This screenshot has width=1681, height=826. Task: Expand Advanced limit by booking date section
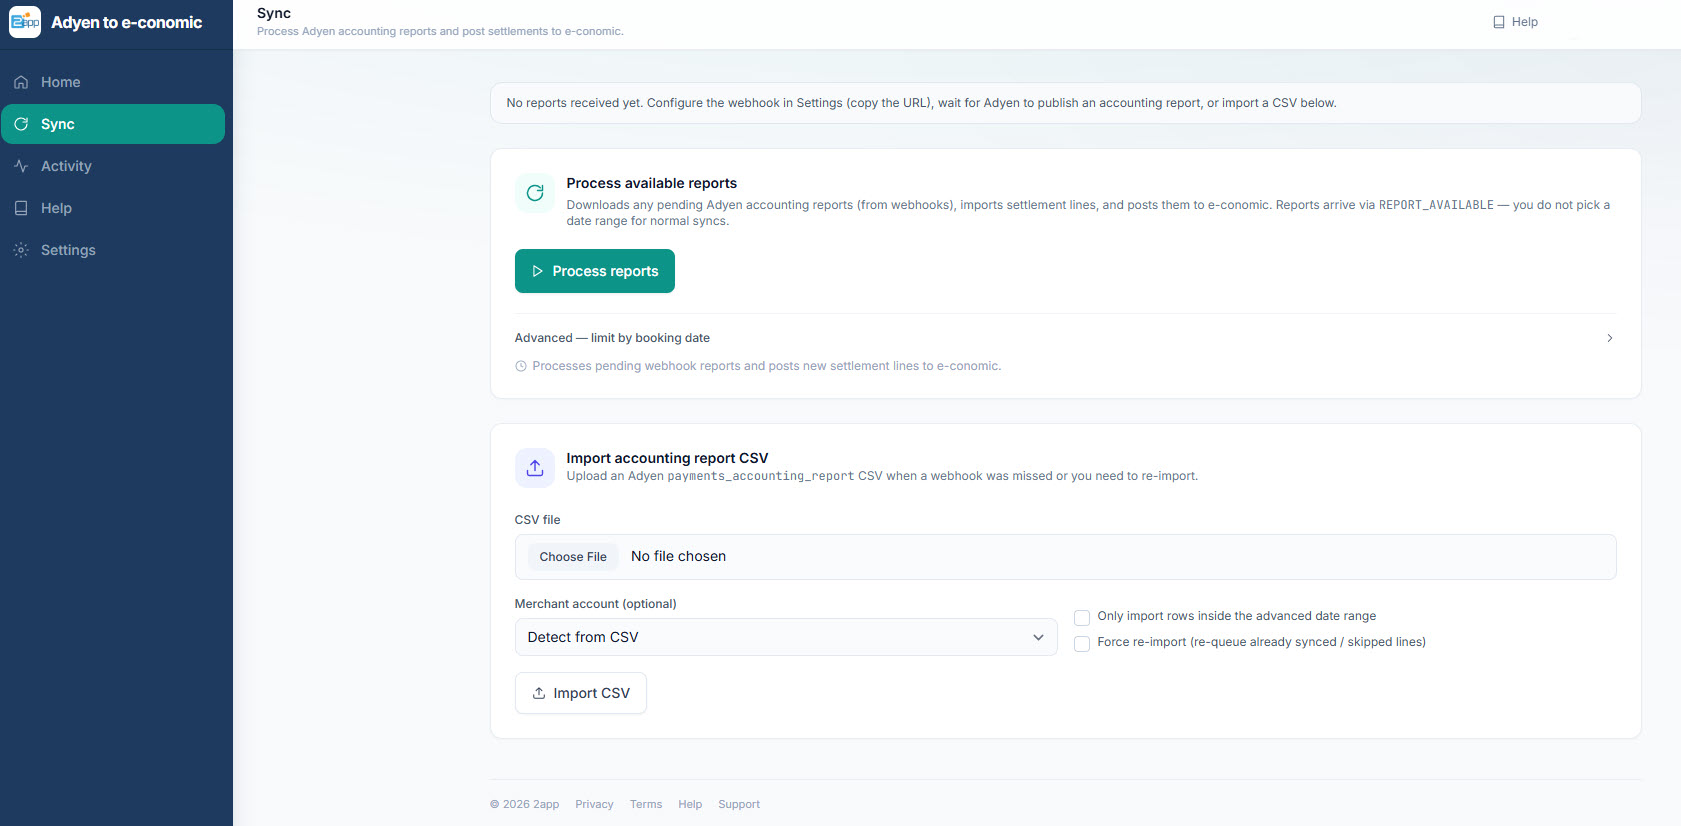(1065, 338)
